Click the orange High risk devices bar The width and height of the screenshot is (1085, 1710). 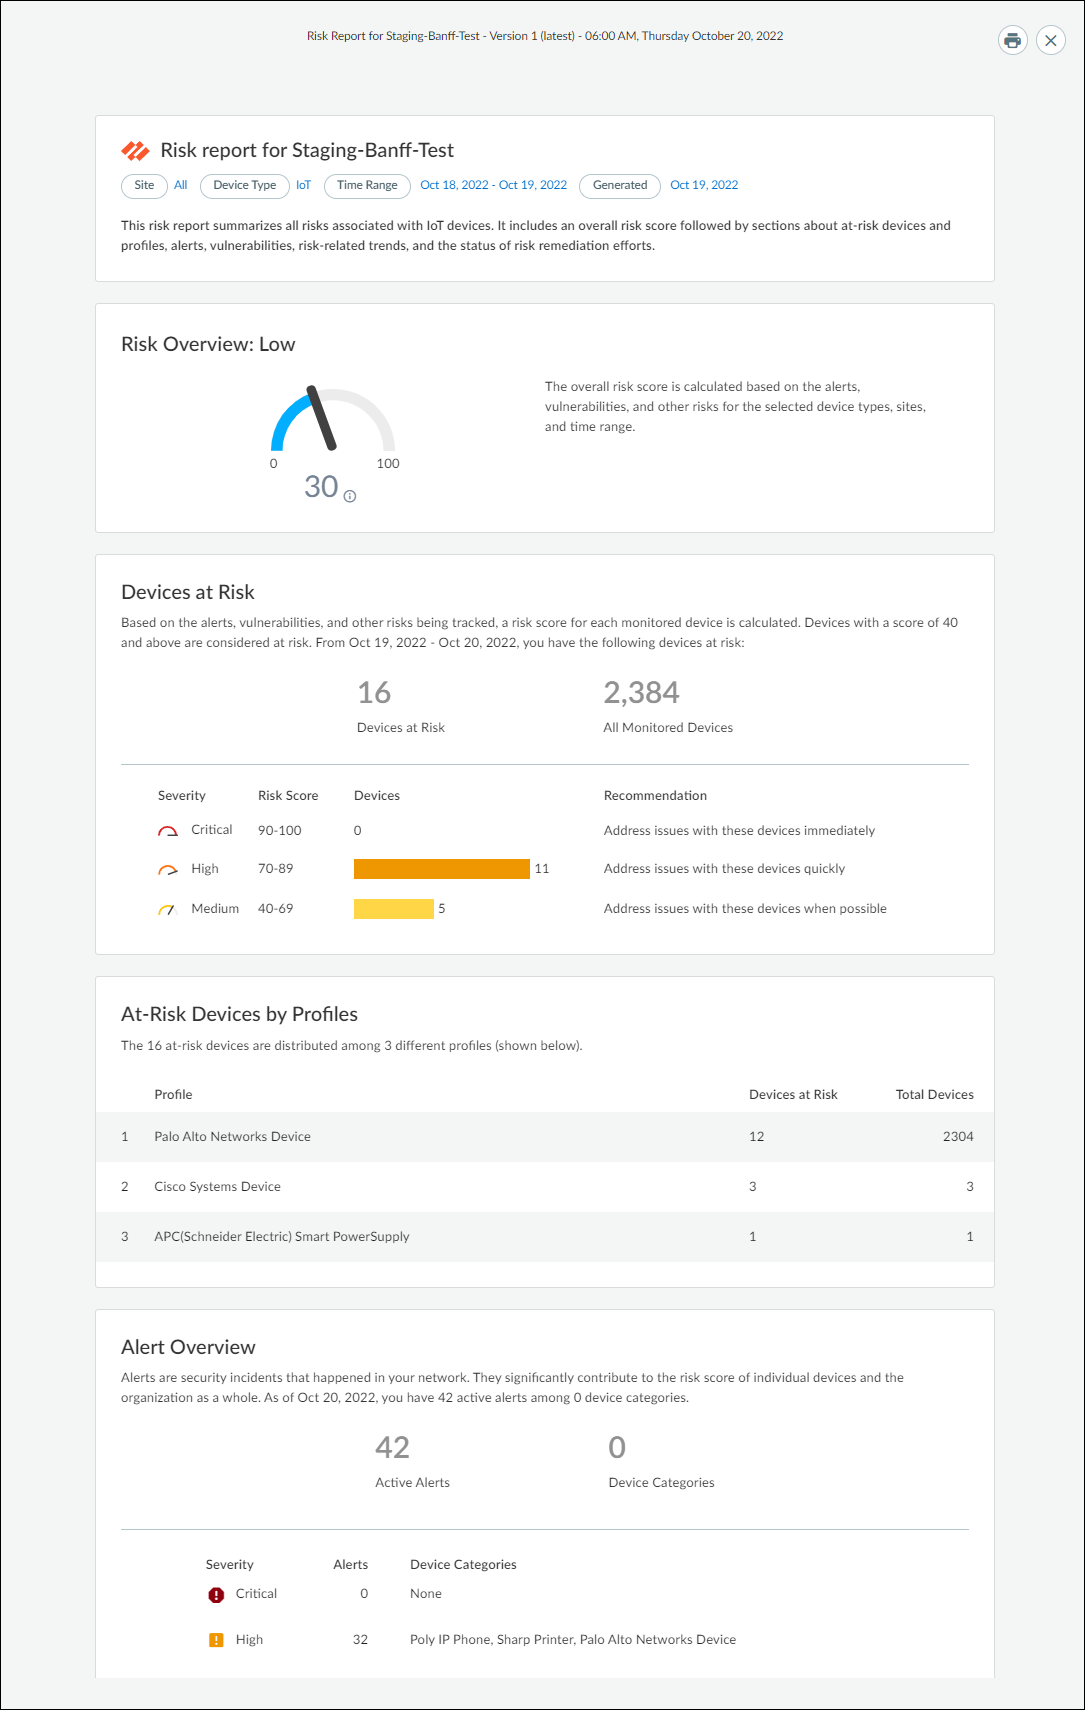441,869
